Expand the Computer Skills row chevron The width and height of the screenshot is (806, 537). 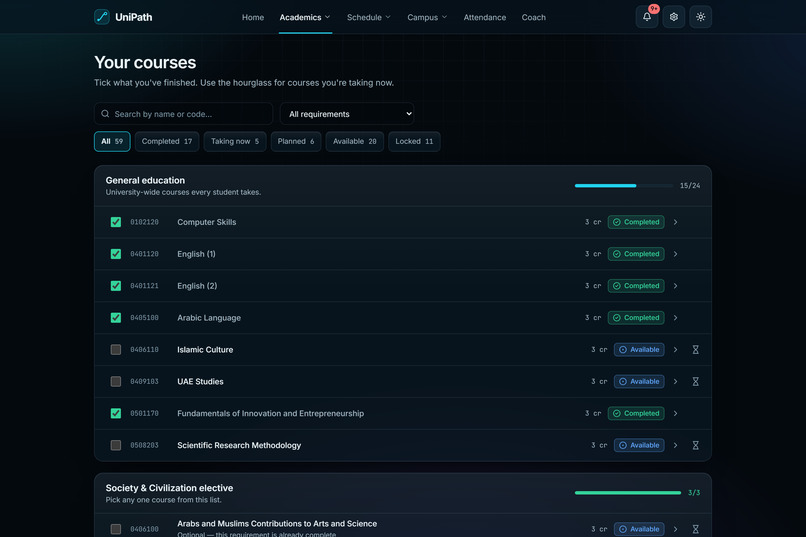675,222
